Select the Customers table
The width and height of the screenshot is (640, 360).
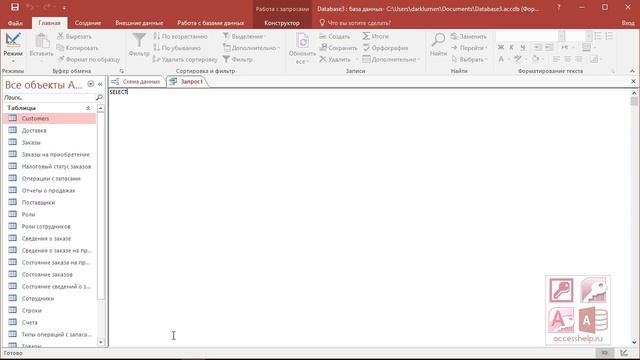(x=50, y=118)
